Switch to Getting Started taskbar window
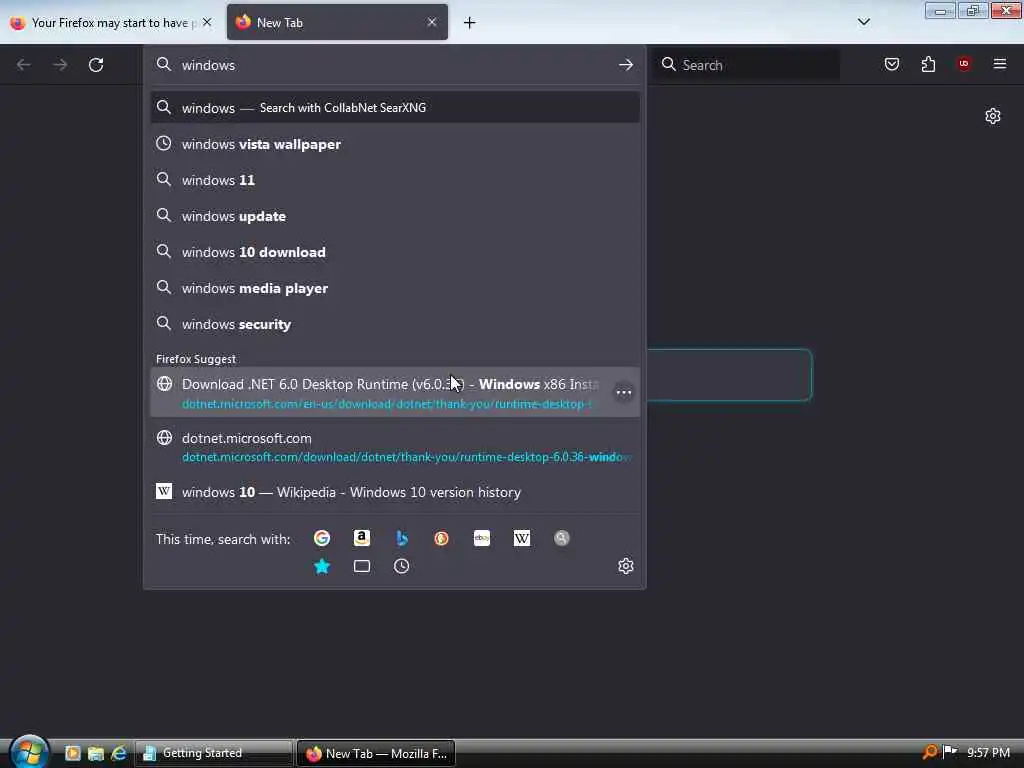Screen dimensions: 1024x768 [214, 753]
